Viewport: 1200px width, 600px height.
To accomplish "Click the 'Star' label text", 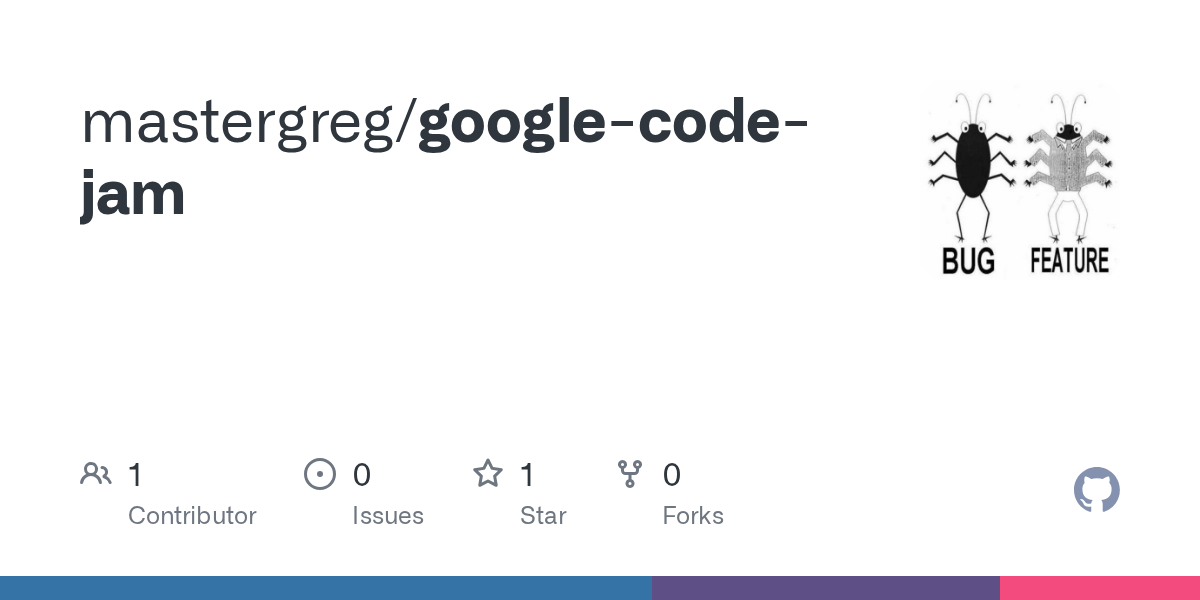I will pos(543,516).
